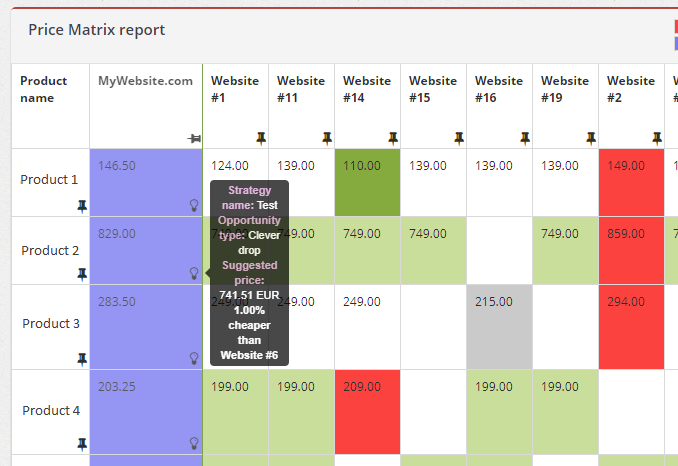Pin the Website #14 column
The width and height of the screenshot is (678, 466).
point(393,138)
